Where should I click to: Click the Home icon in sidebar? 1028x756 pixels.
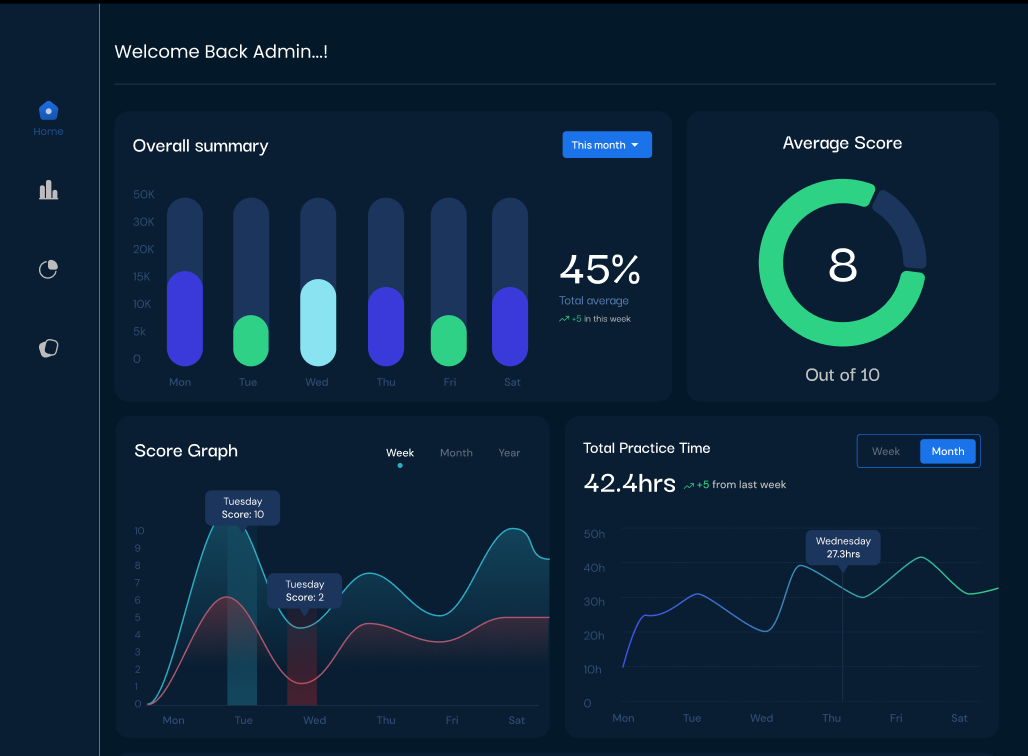pyautogui.click(x=48, y=111)
